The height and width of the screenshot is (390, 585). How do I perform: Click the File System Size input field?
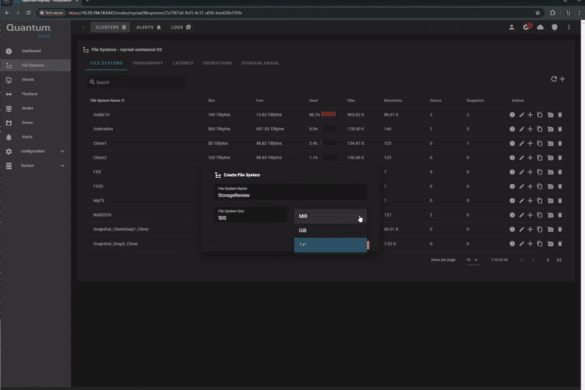pos(250,215)
